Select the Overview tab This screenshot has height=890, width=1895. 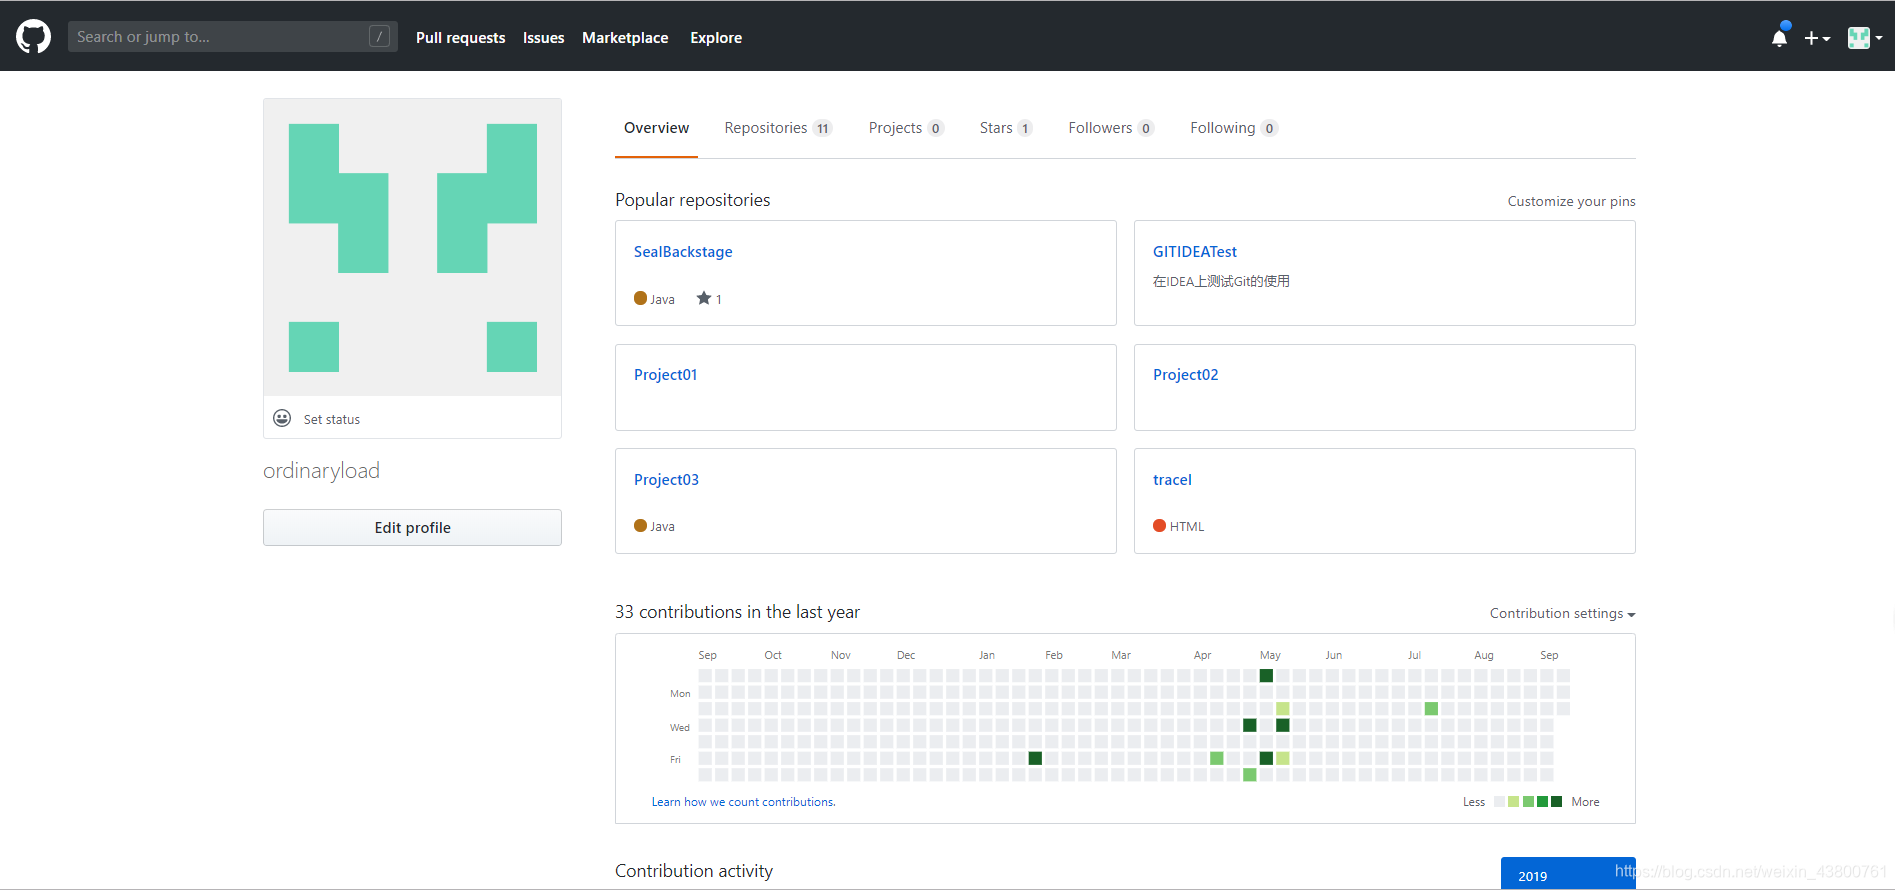pyautogui.click(x=656, y=128)
